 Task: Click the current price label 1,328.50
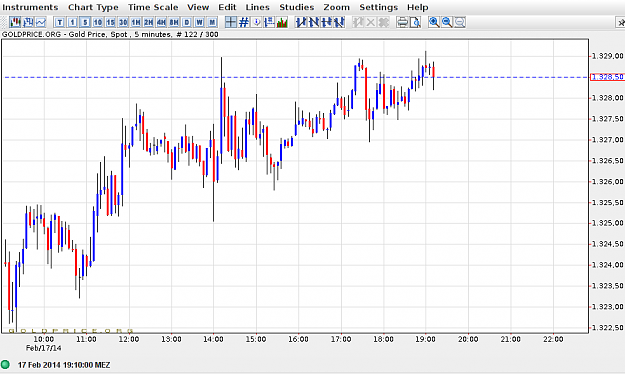[x=607, y=77]
